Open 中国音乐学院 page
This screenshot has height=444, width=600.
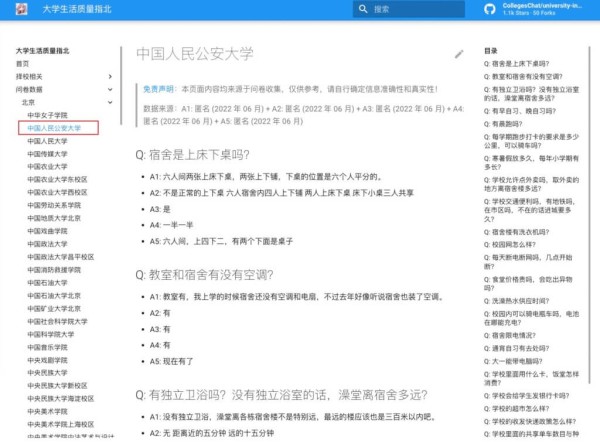47,347
